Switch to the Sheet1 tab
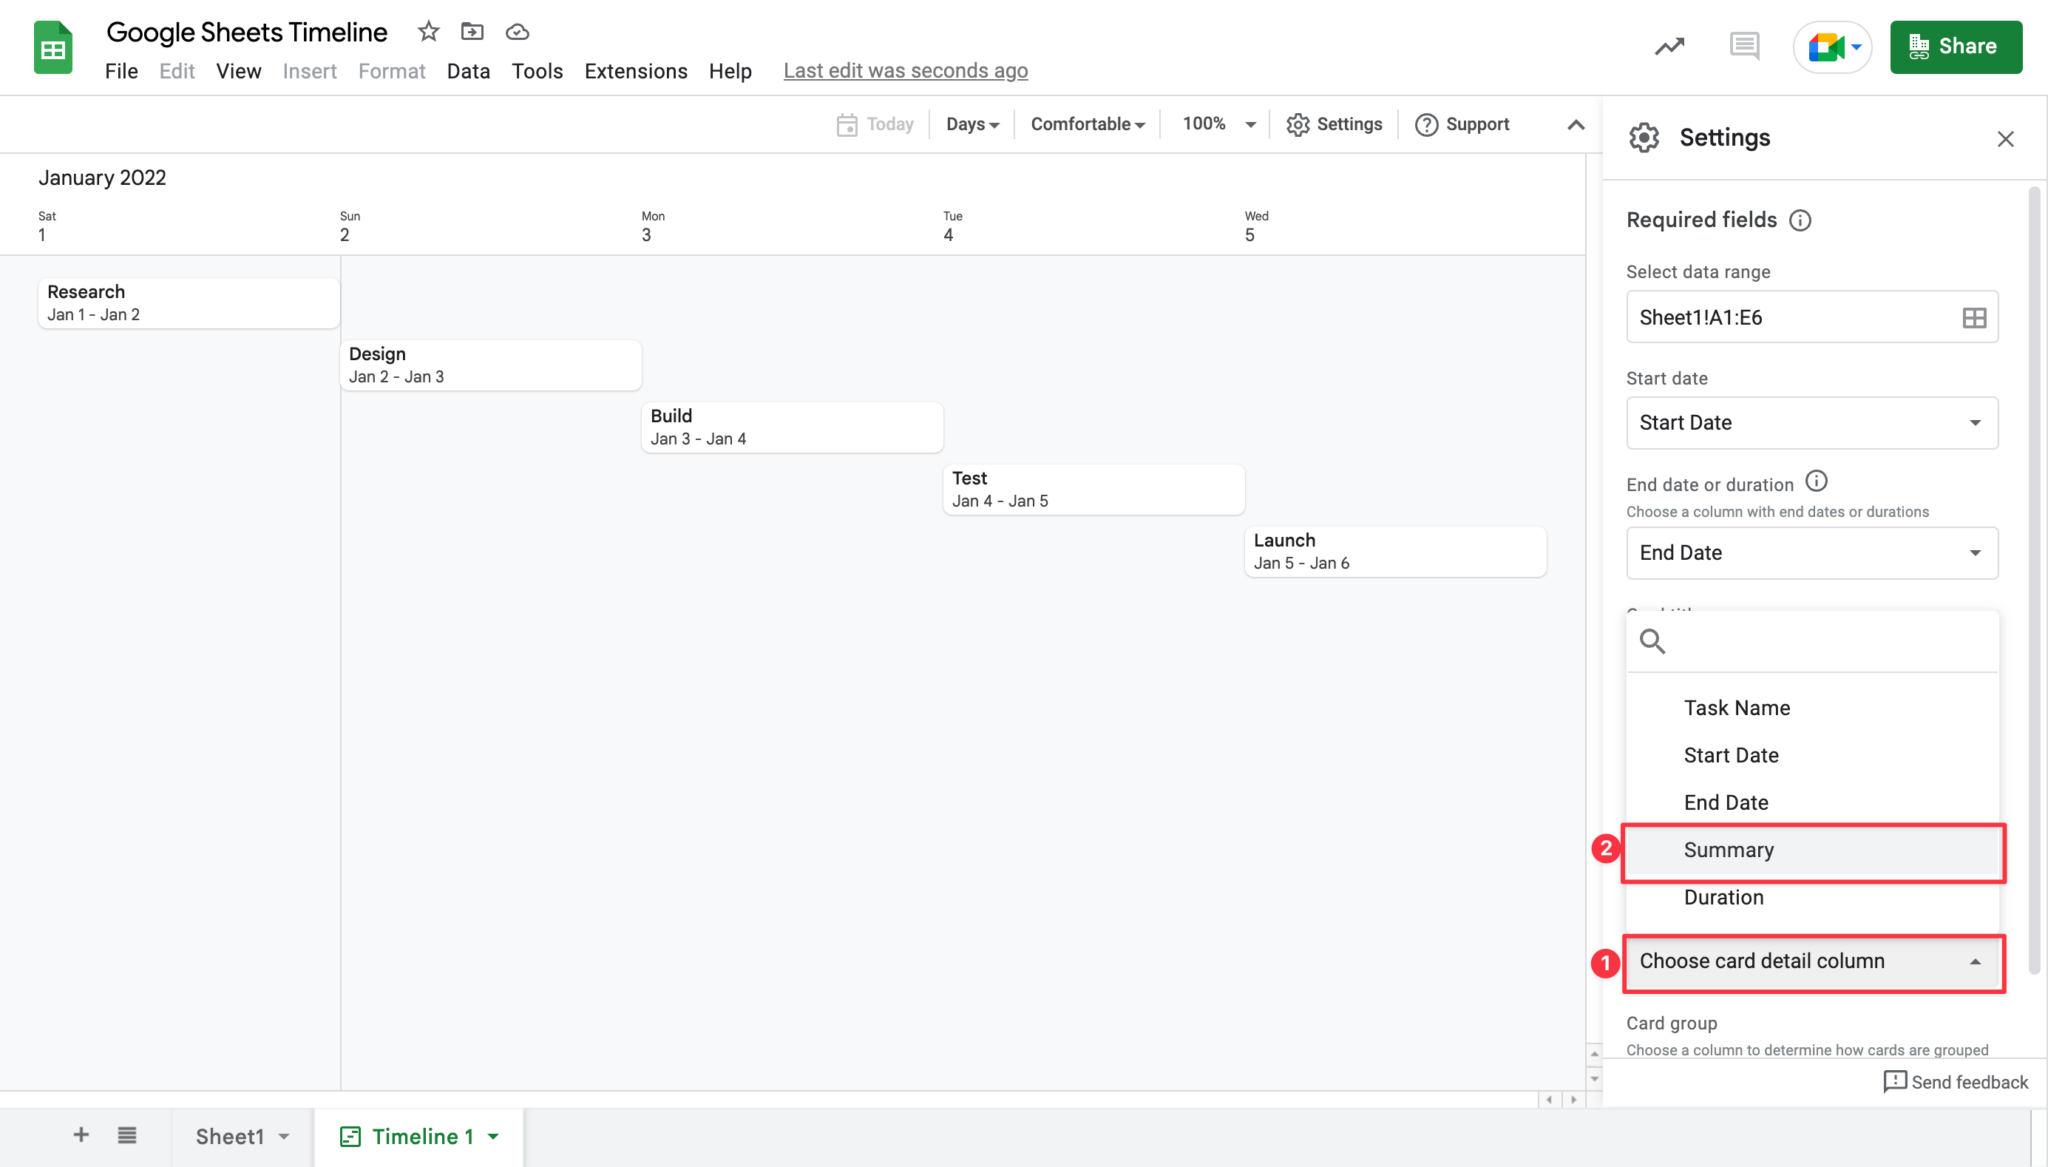 230,1137
